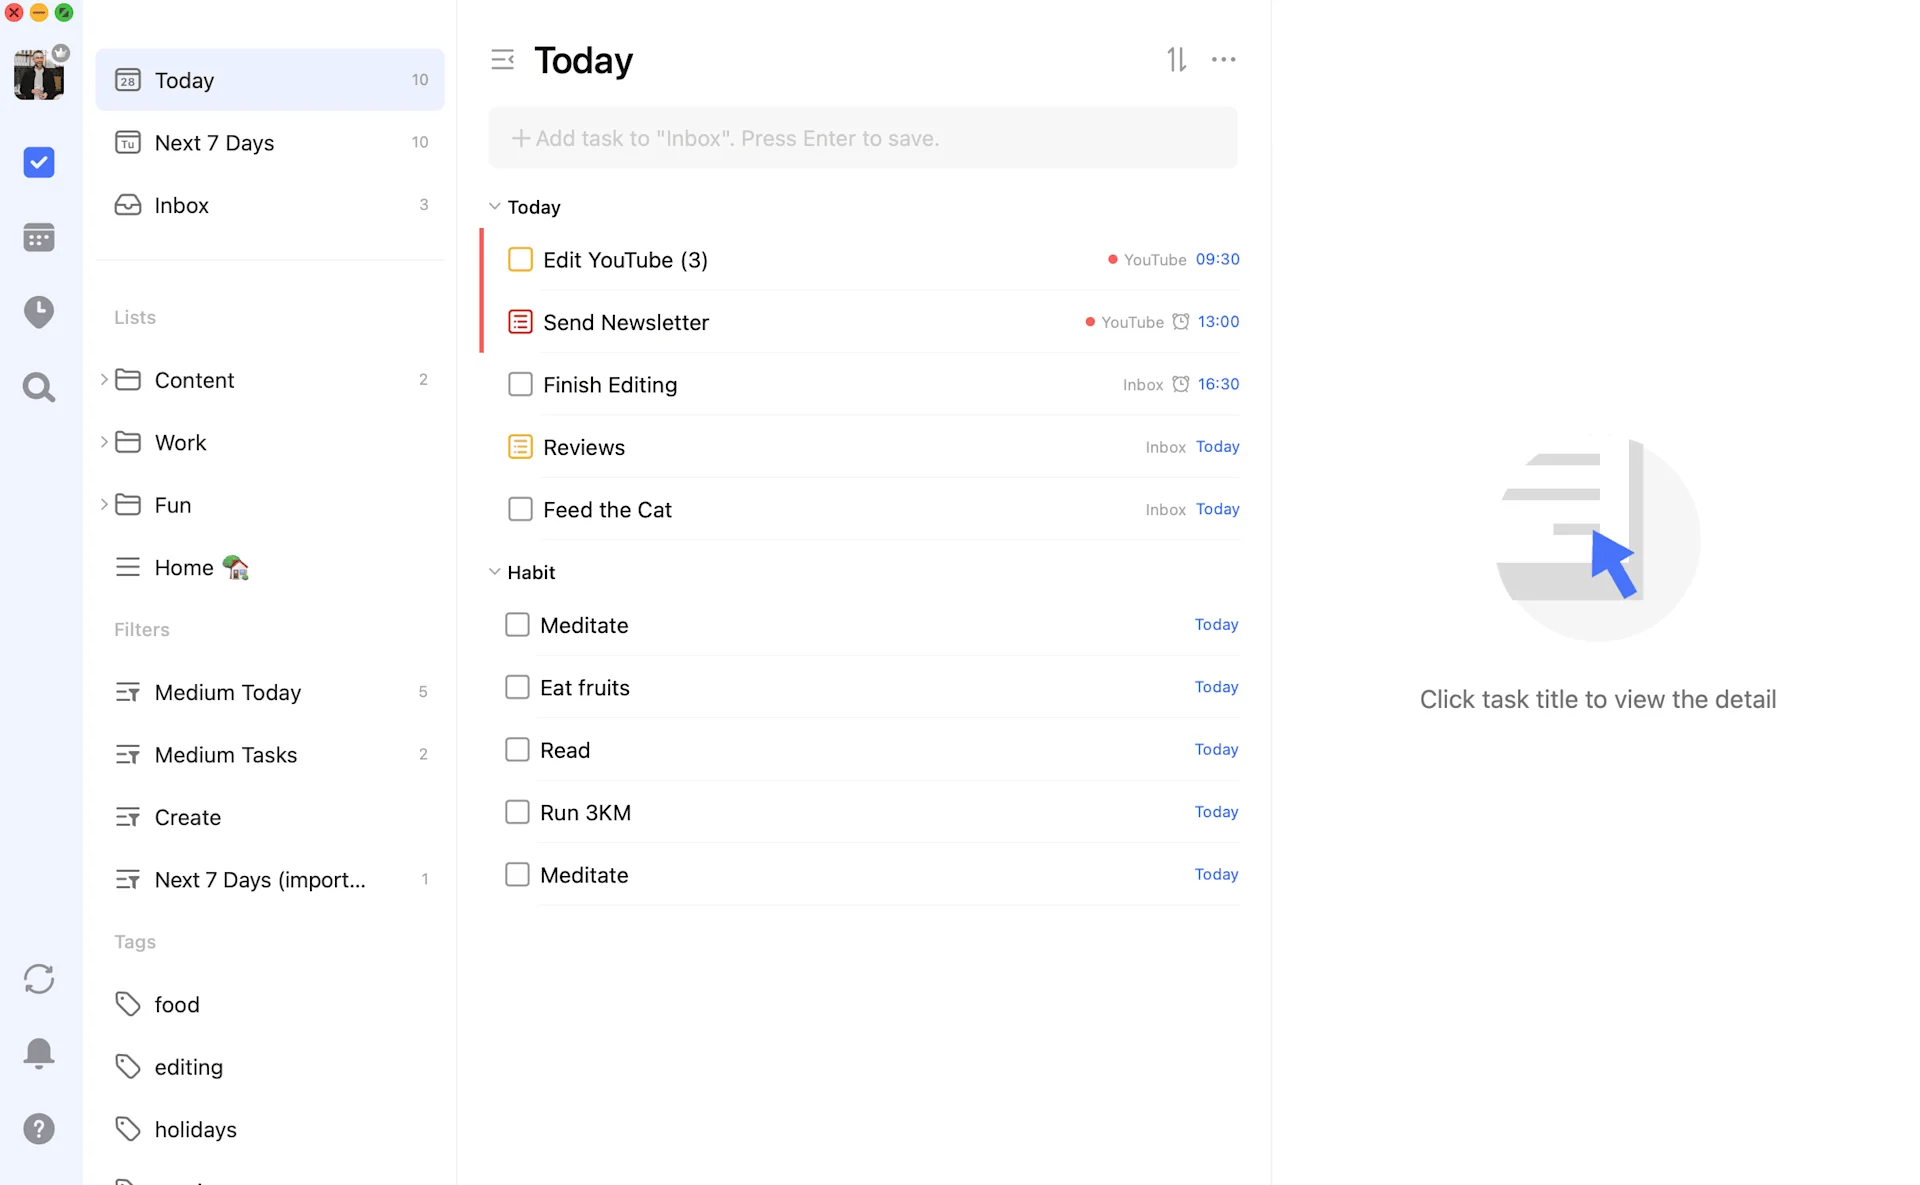The image size is (1920, 1185).
Task: Open the completed tasks view icon
Action: pos(38,162)
